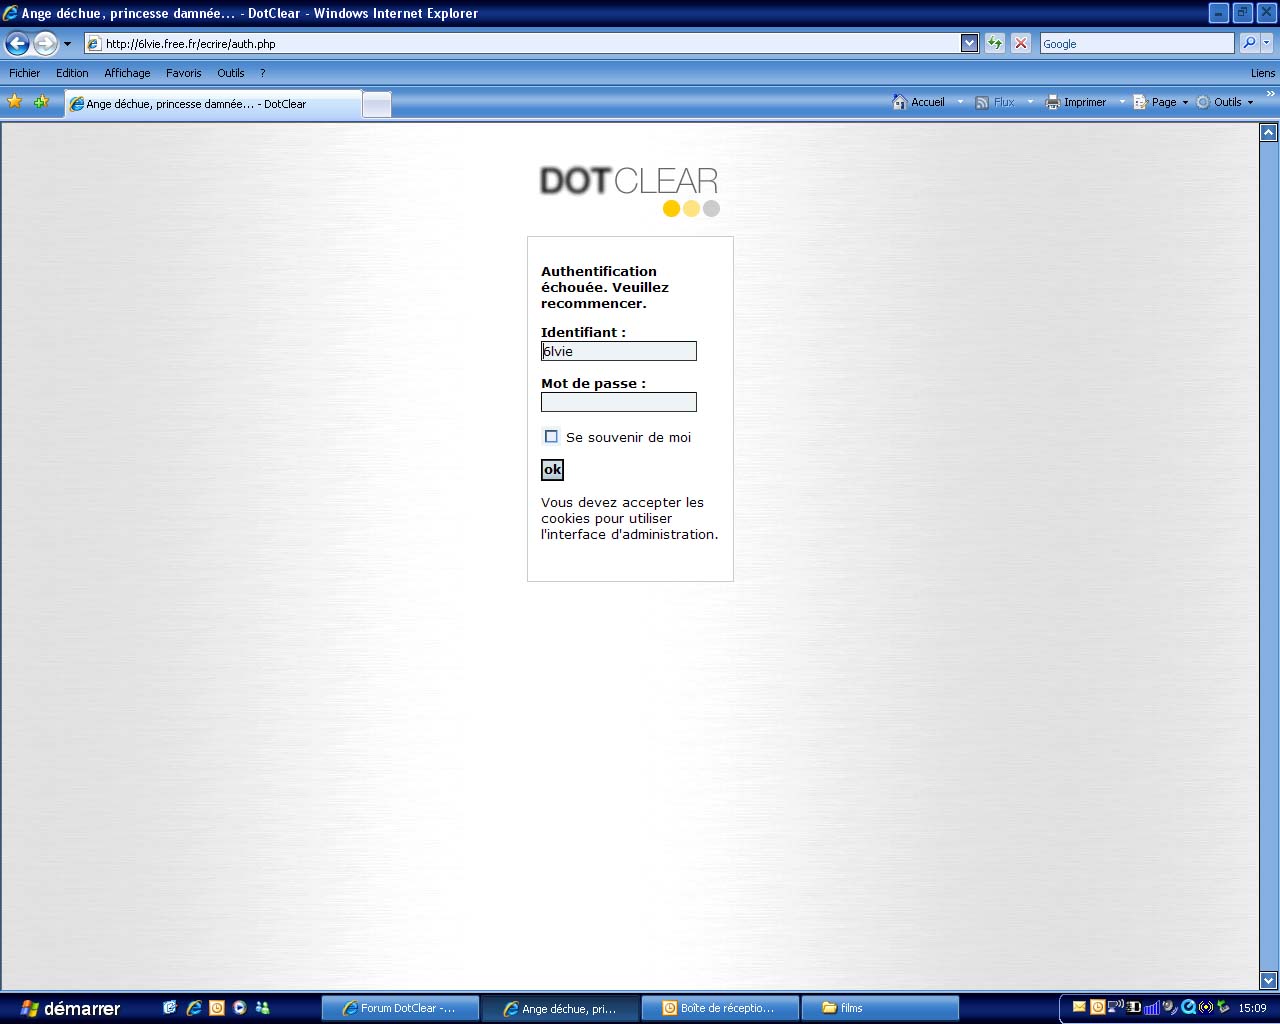Open the address bar URL dropdown
The width and height of the screenshot is (1280, 1024).
tap(969, 43)
